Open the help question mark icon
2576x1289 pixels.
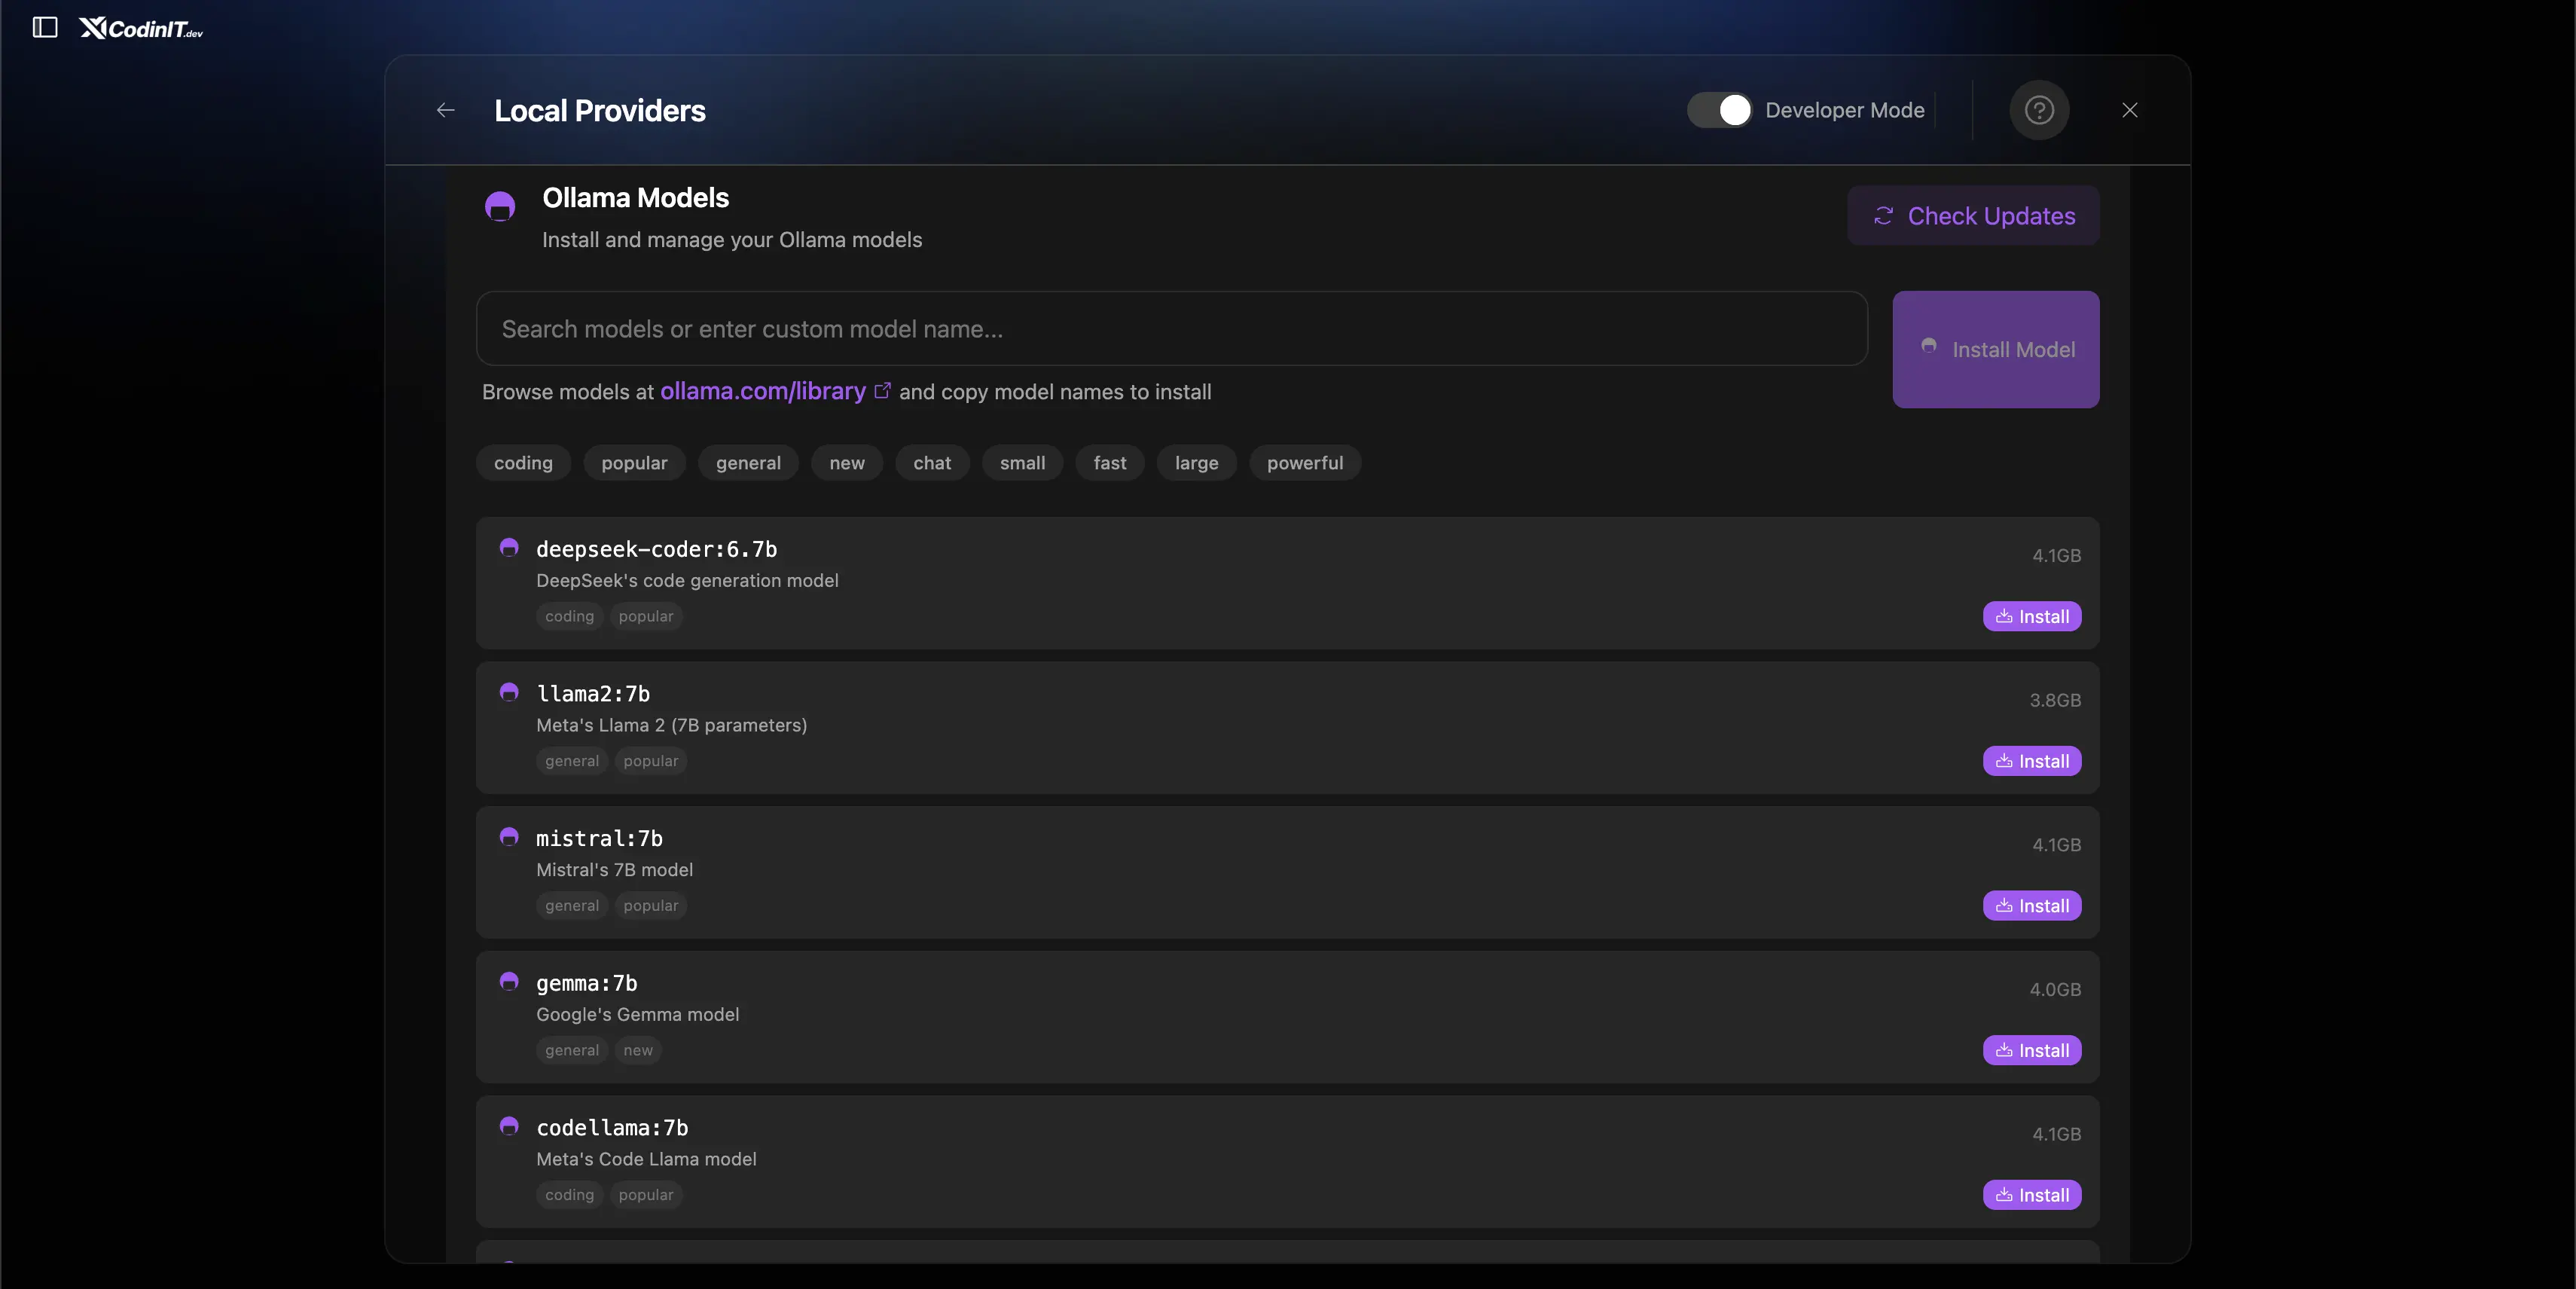point(2039,110)
